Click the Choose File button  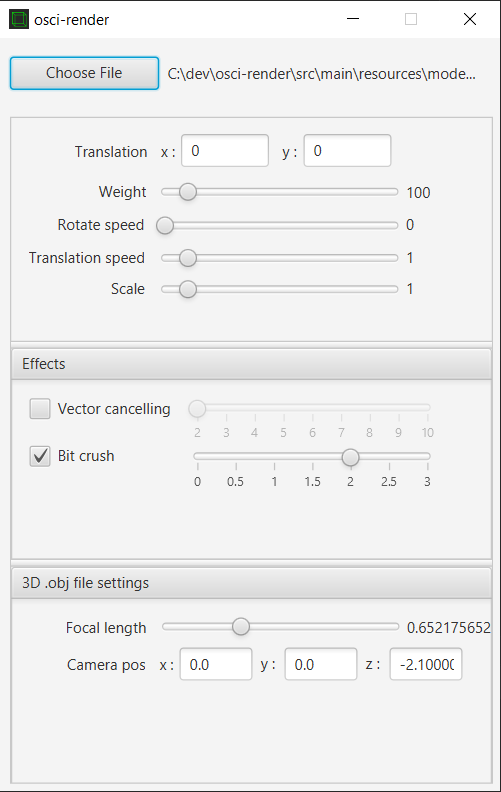point(84,73)
